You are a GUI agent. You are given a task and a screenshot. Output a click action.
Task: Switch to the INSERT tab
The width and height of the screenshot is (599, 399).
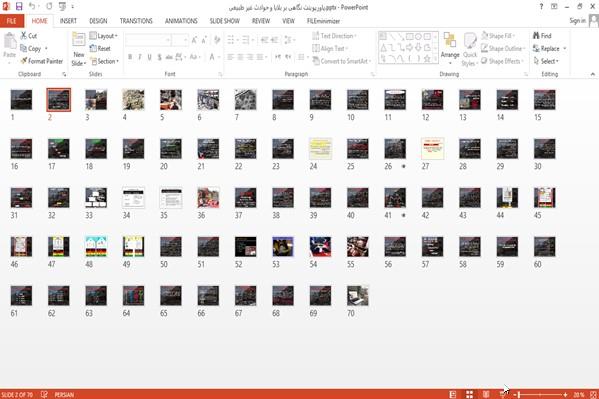click(x=68, y=21)
